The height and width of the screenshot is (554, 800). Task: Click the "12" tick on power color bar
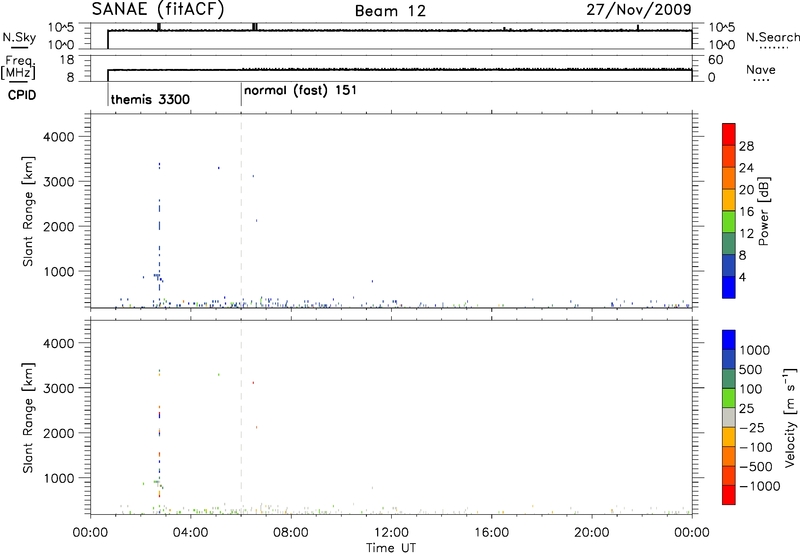click(x=746, y=234)
